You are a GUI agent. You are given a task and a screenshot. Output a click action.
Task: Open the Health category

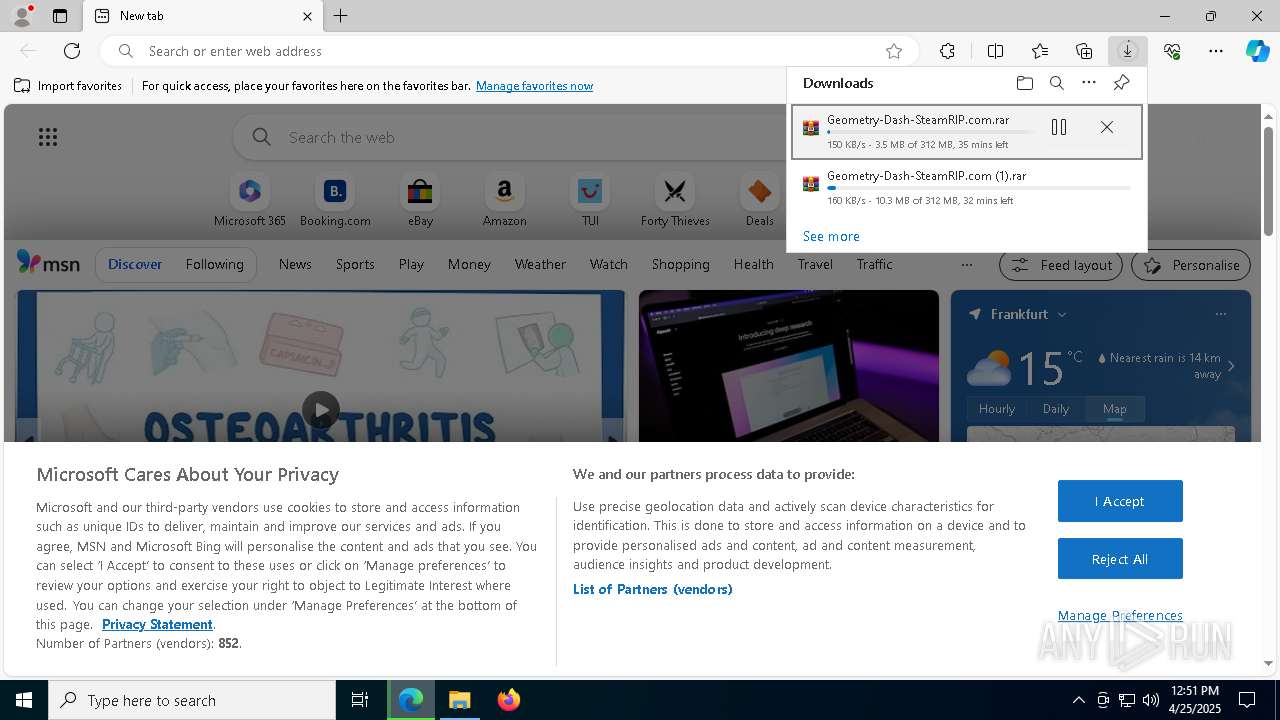[x=753, y=264]
